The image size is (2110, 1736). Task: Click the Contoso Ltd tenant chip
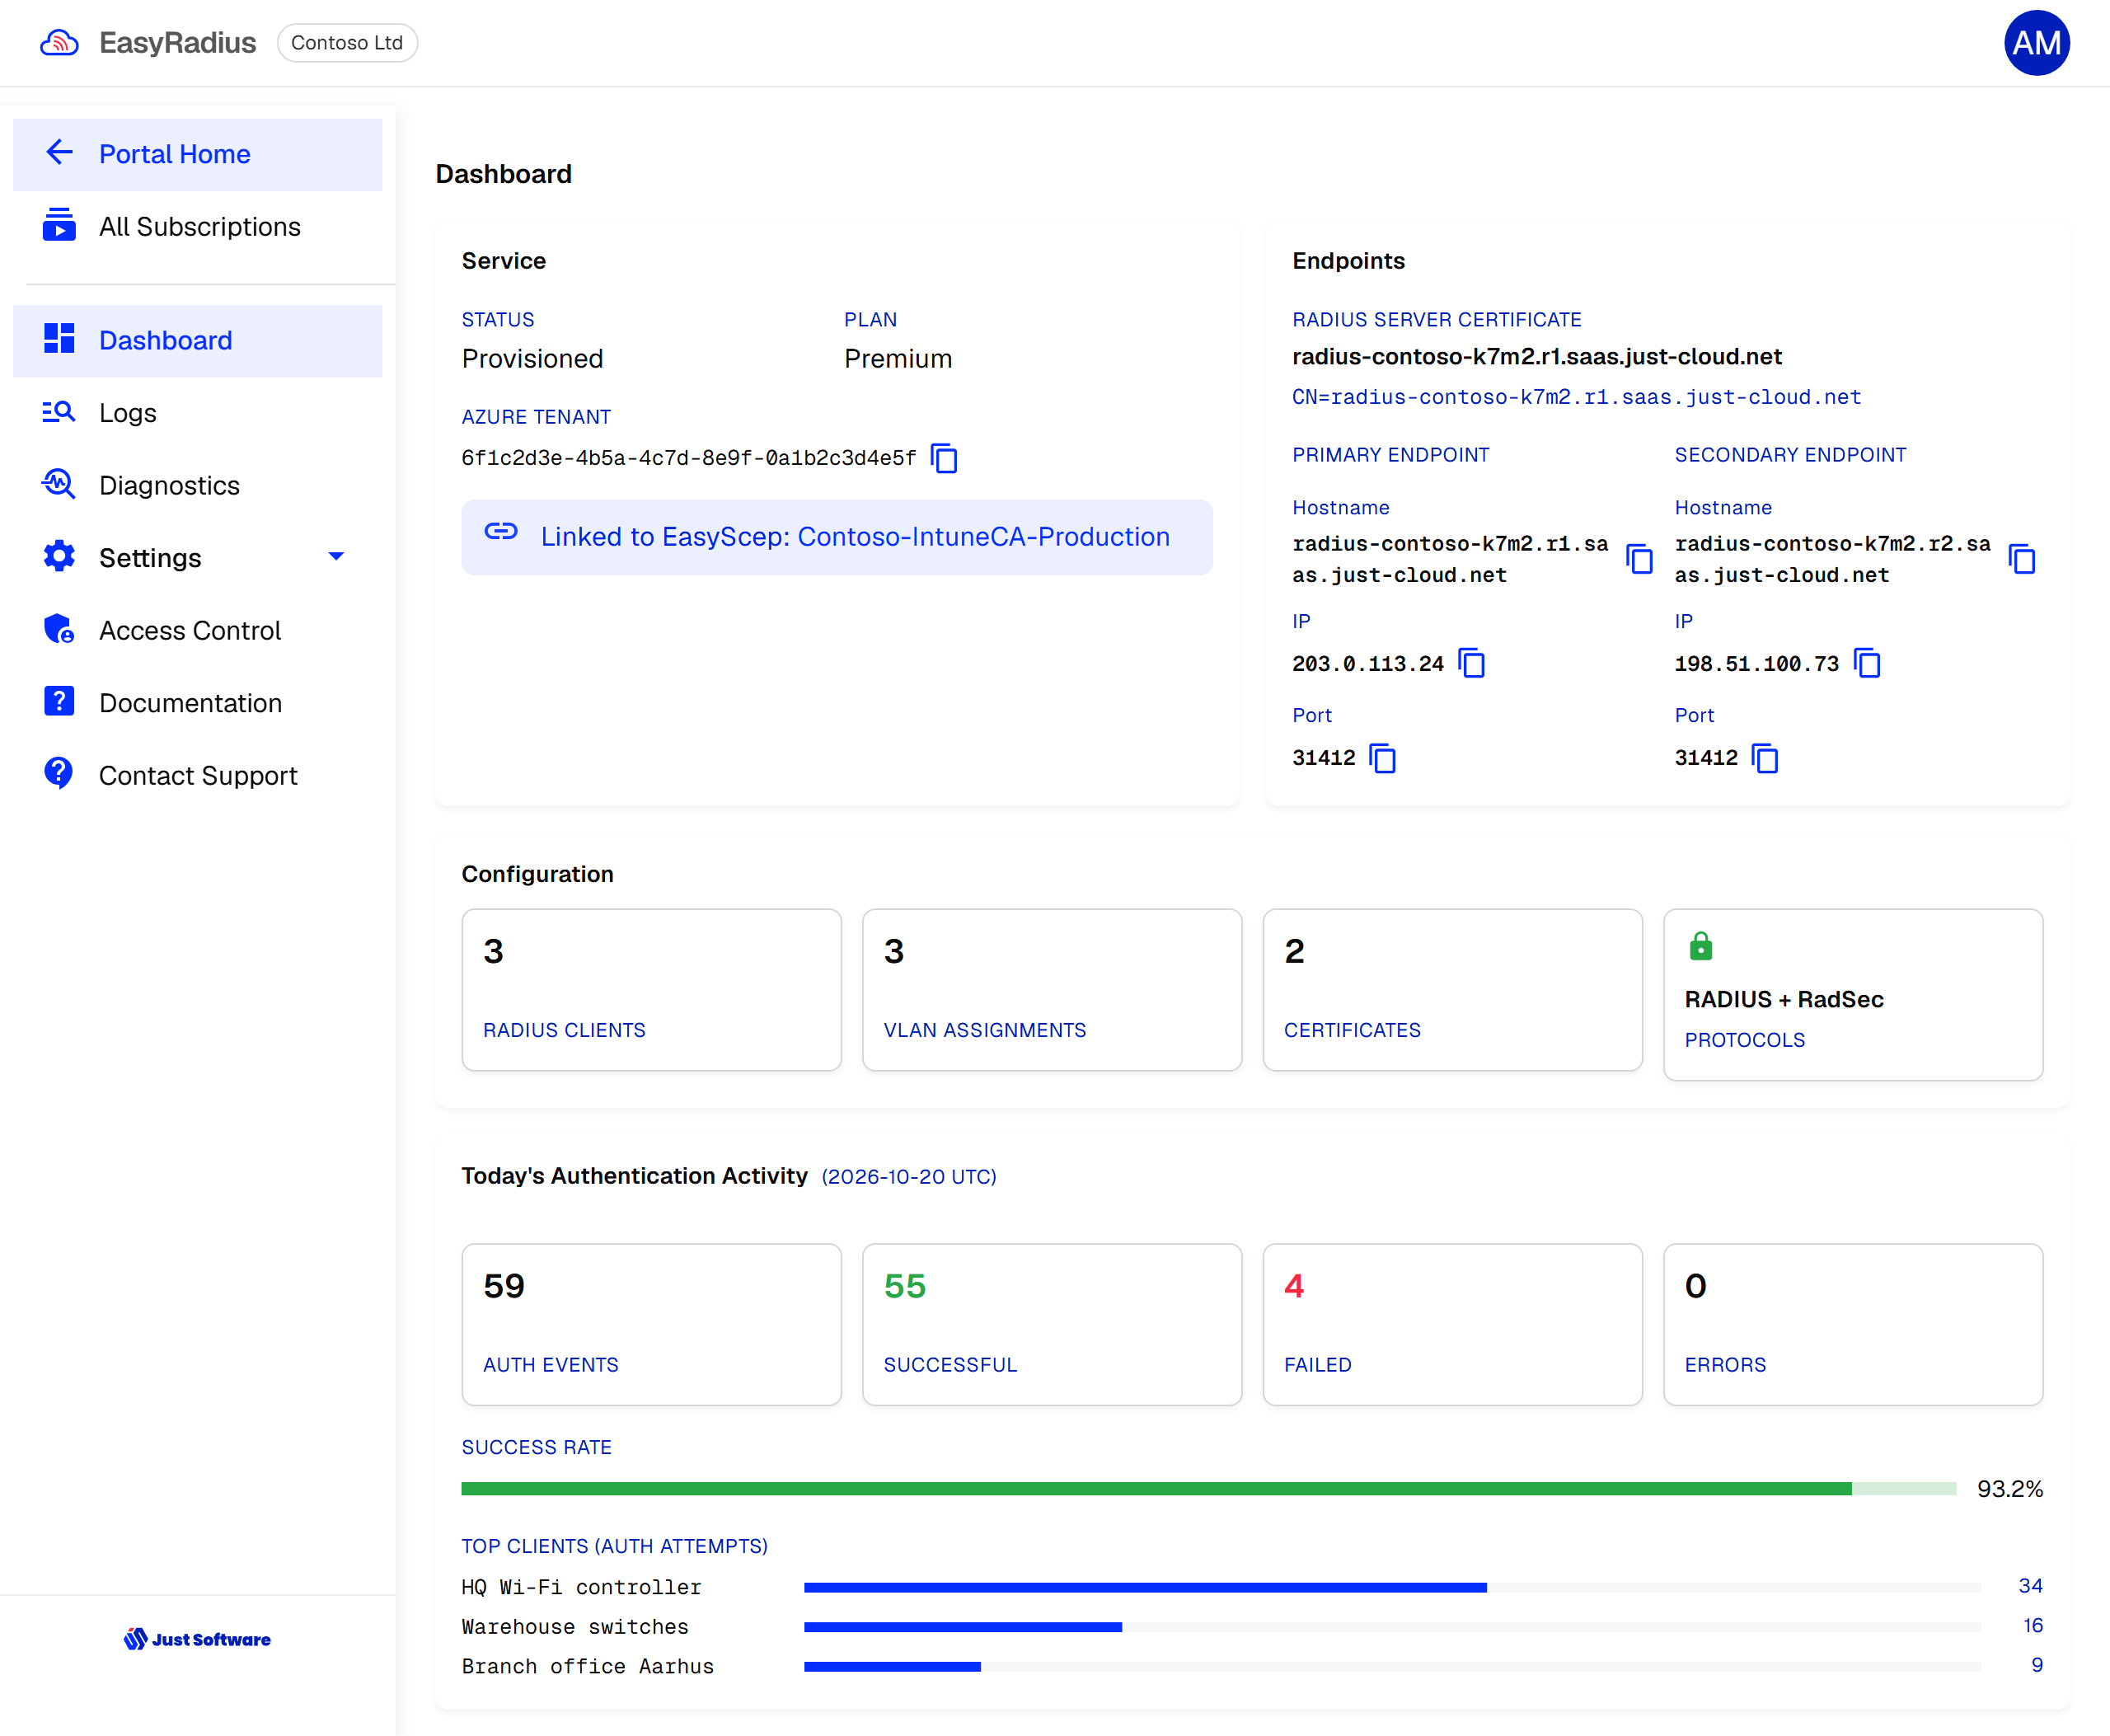347,43
